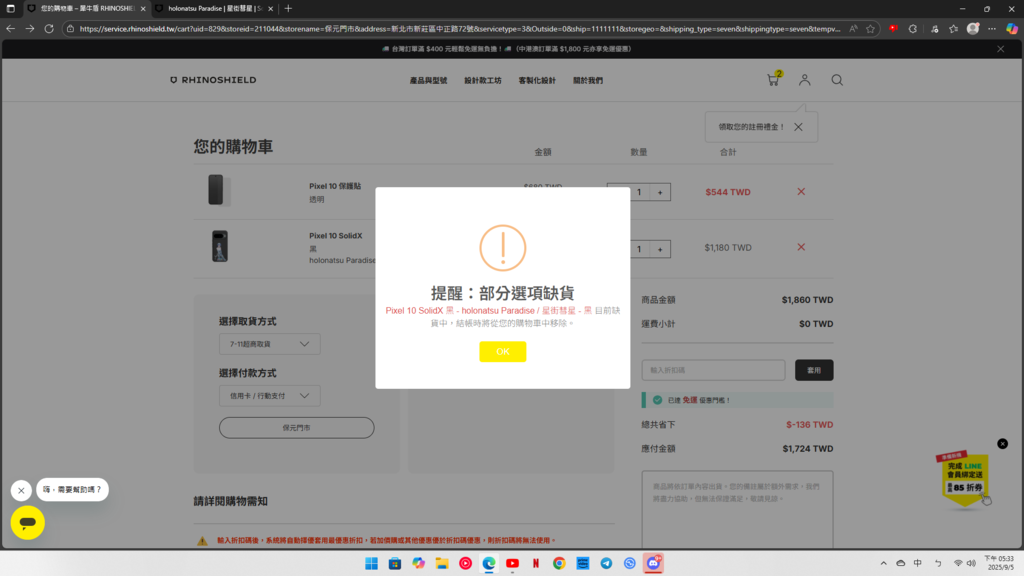The height and width of the screenshot is (576, 1024).
Task: Click the 中 input method indicator
Action: tap(918, 563)
